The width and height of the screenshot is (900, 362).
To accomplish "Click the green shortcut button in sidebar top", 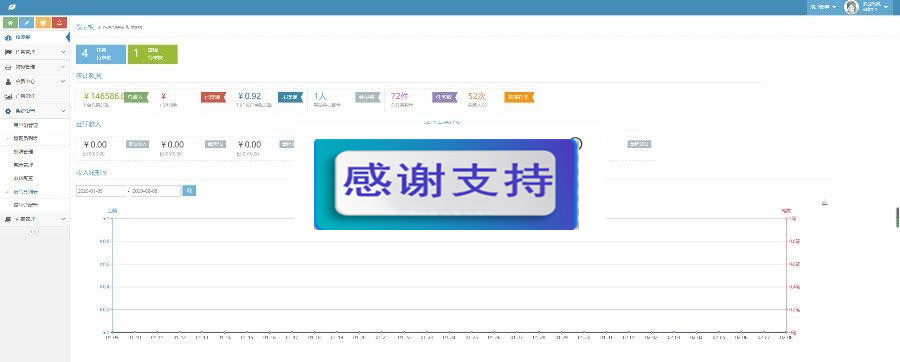I will tap(10, 23).
